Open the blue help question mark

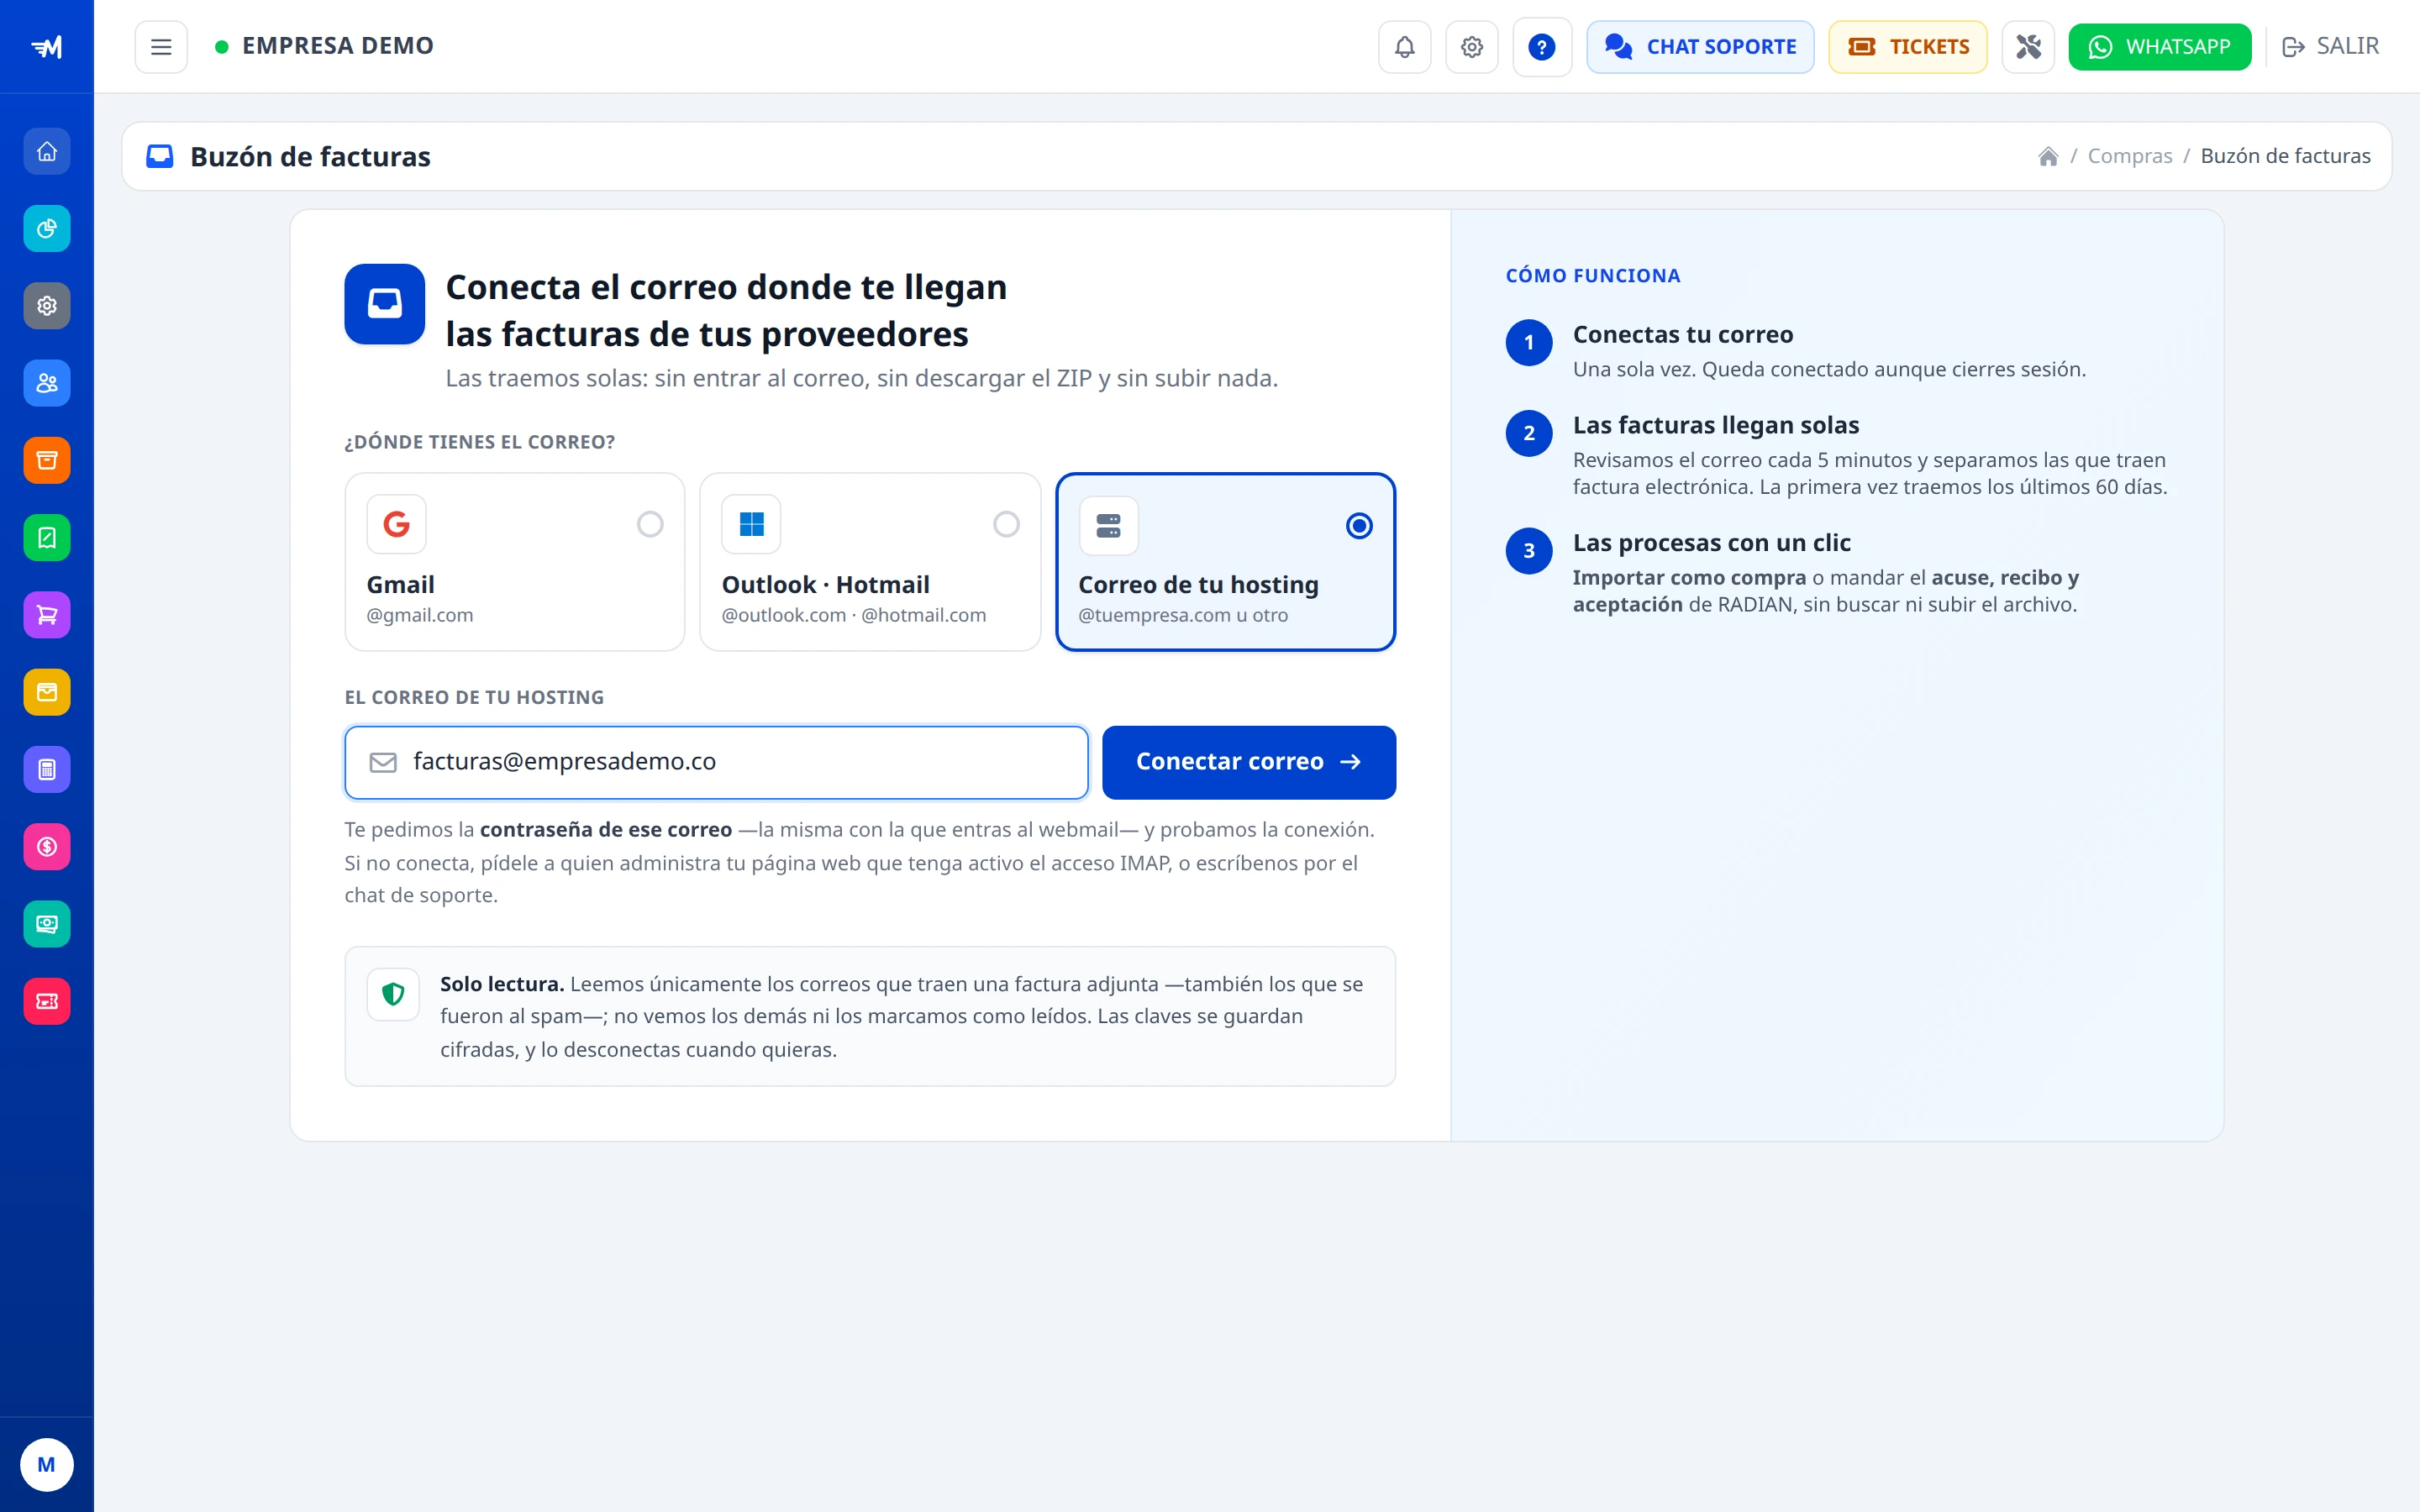tap(1542, 47)
